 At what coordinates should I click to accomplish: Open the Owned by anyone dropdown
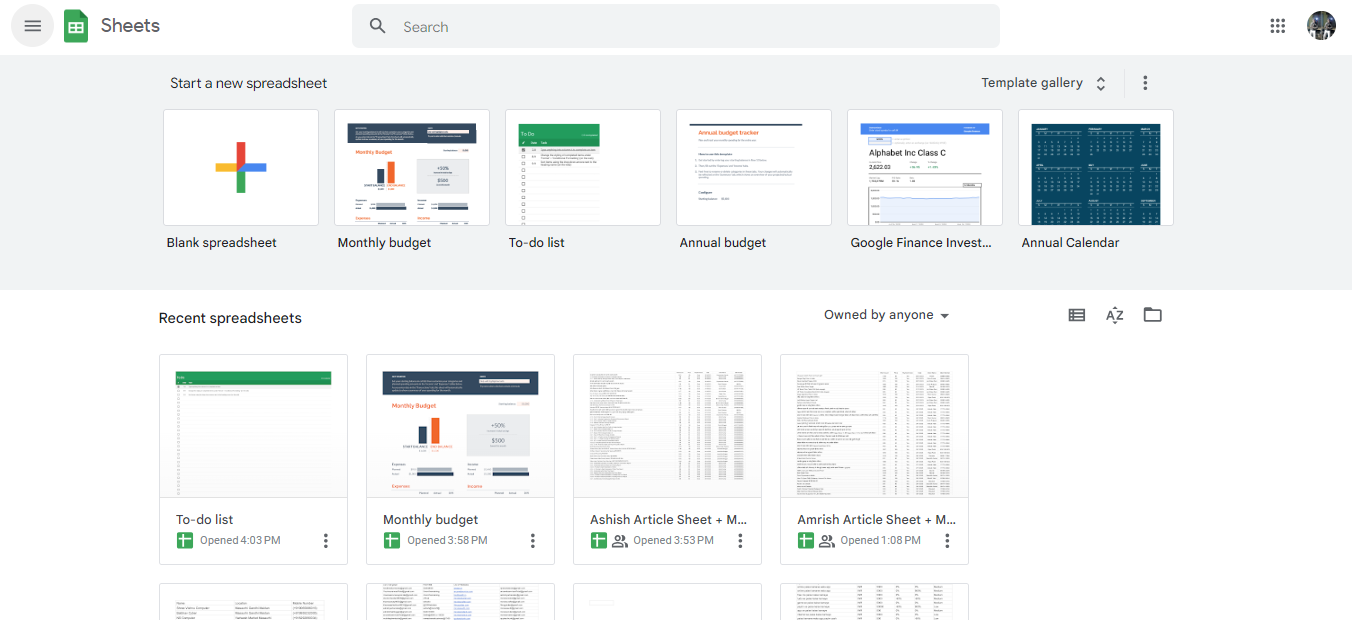(887, 315)
